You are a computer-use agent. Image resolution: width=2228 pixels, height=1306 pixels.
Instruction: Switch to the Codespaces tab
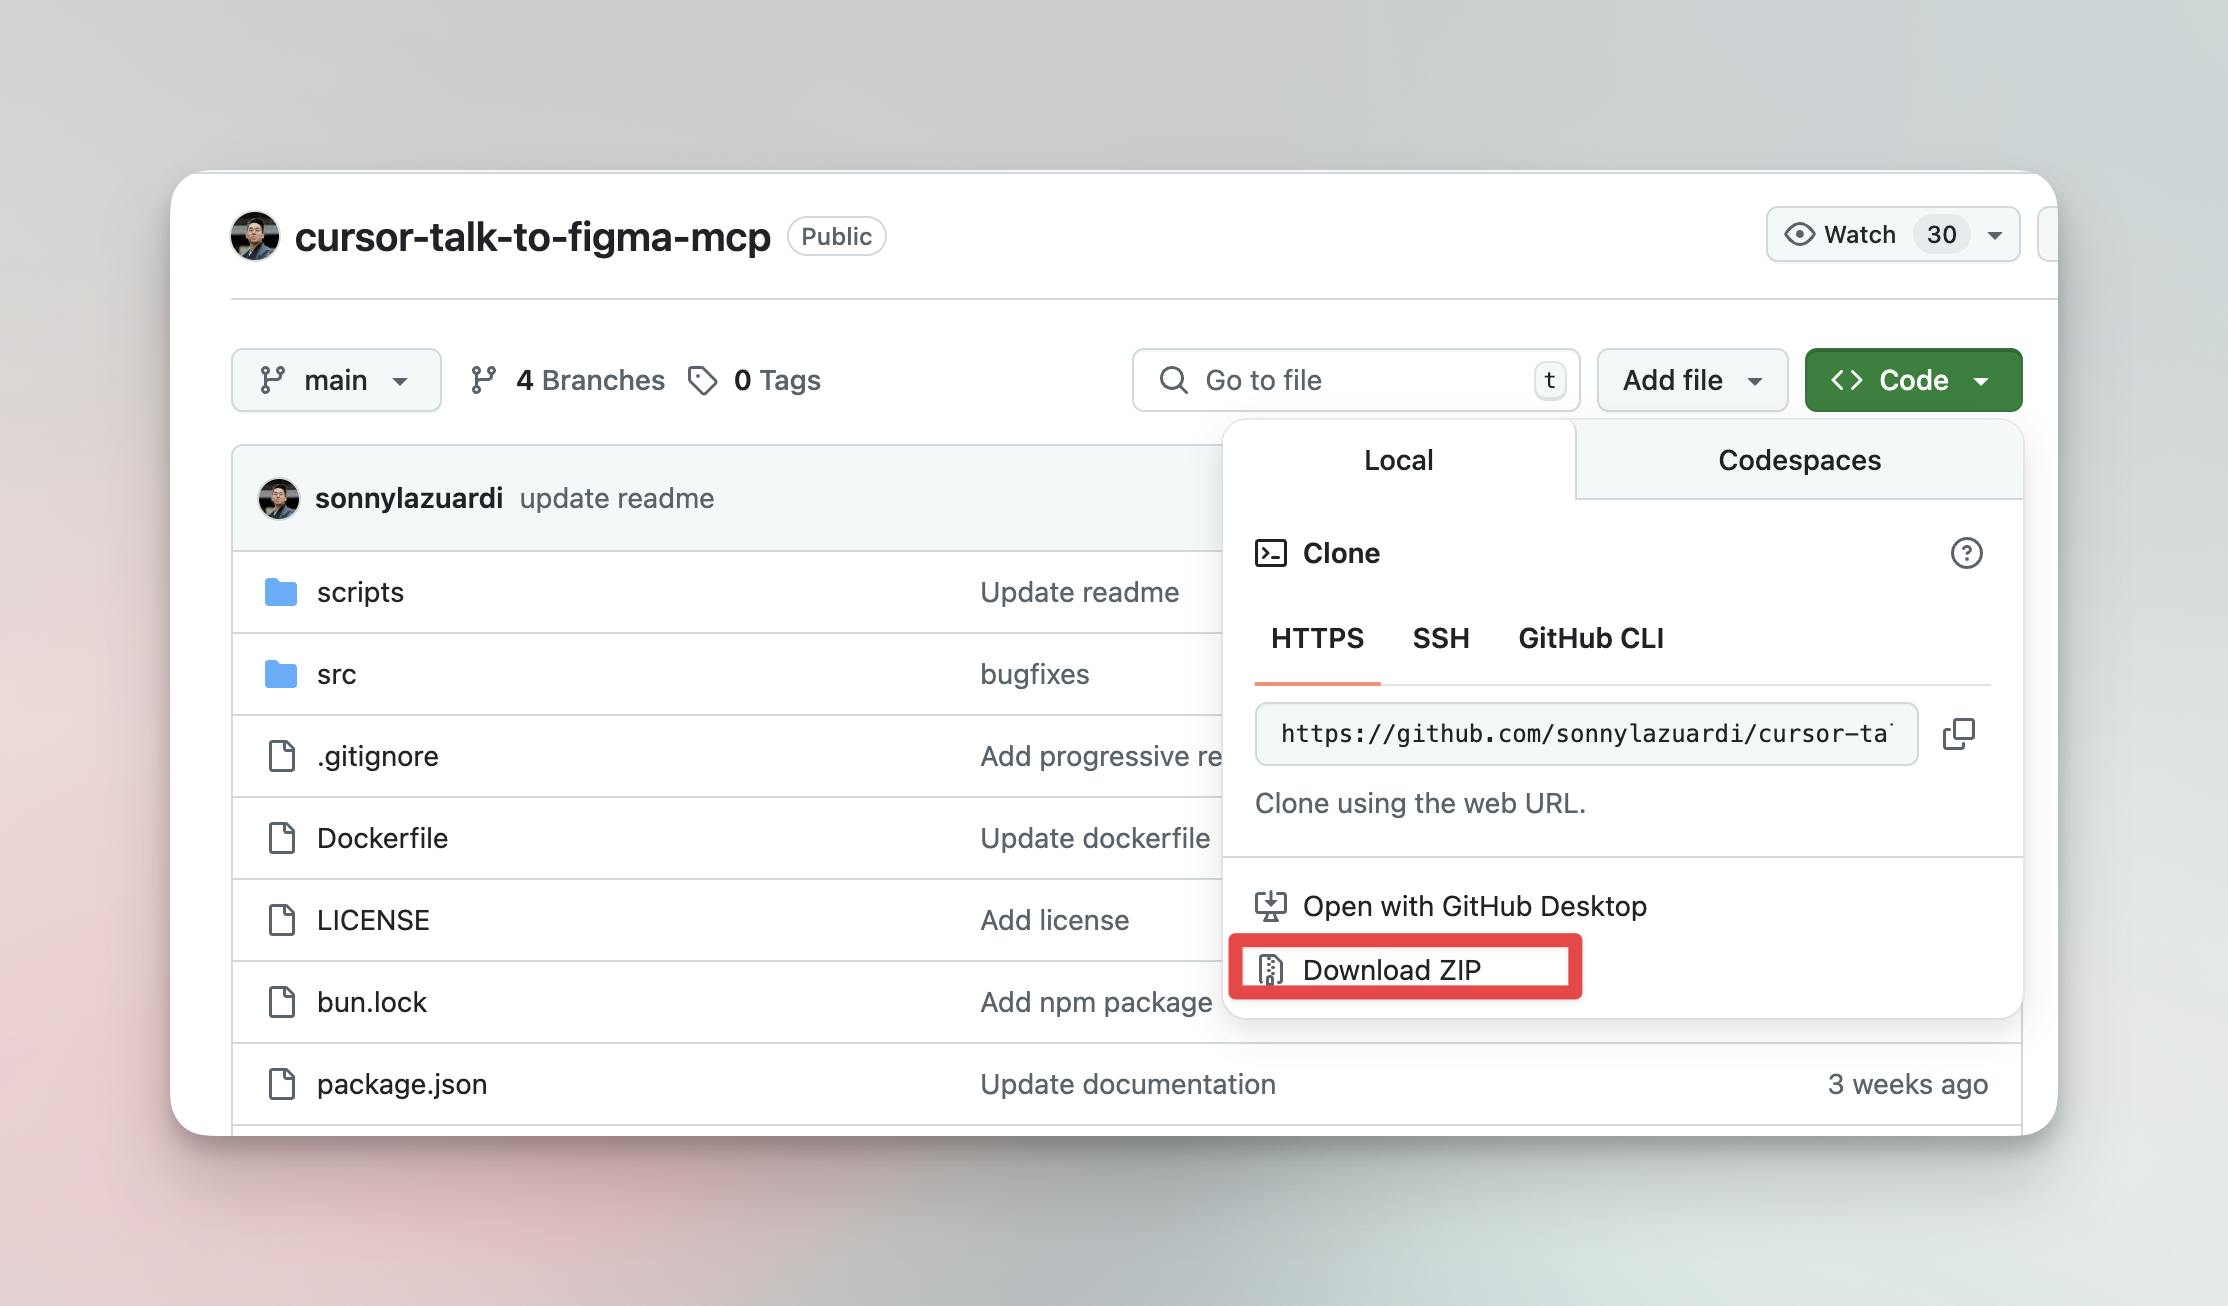[x=1799, y=460]
